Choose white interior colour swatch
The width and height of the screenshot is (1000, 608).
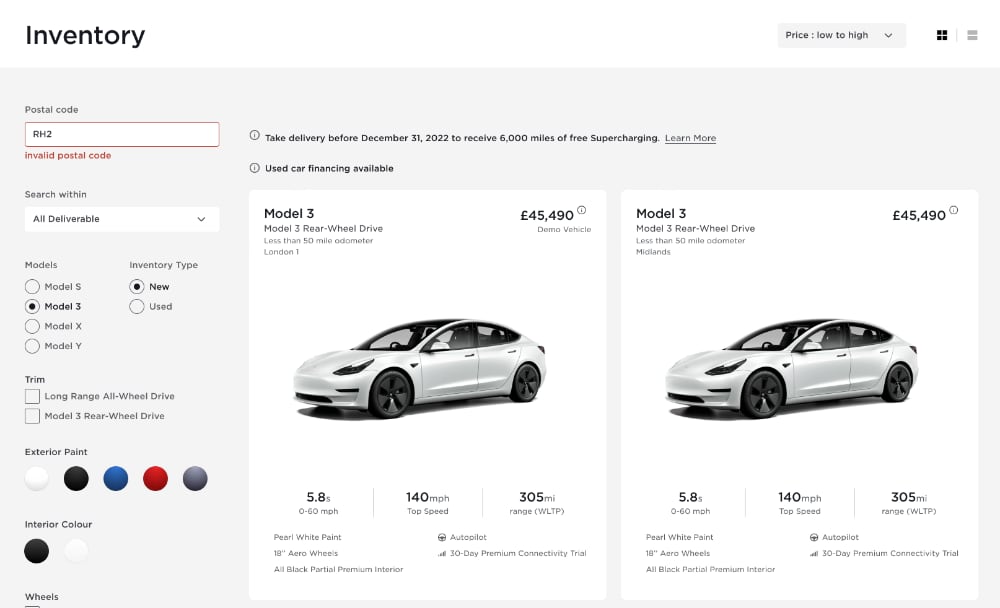pyautogui.click(x=77, y=551)
